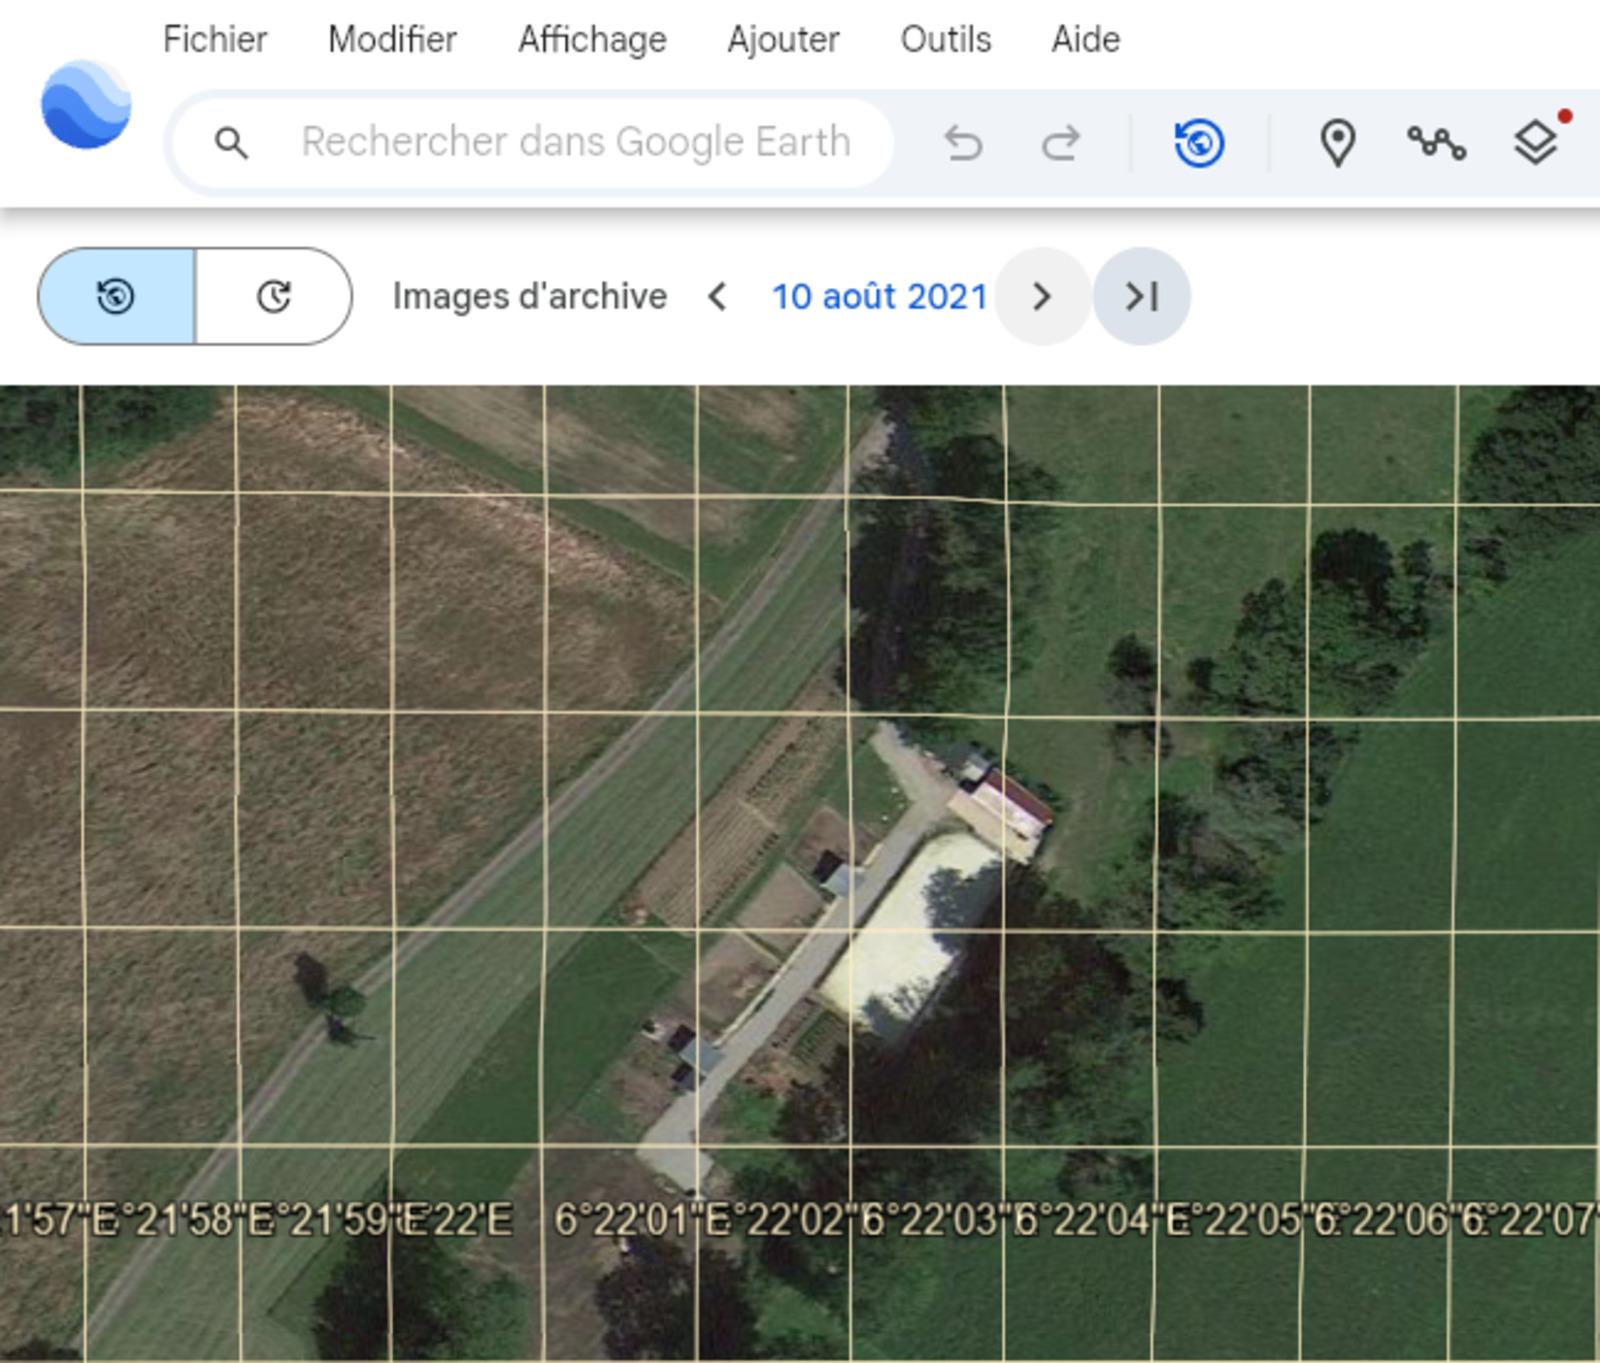1600x1363 pixels.
Task: Expand the Outils menu
Action: point(945,40)
